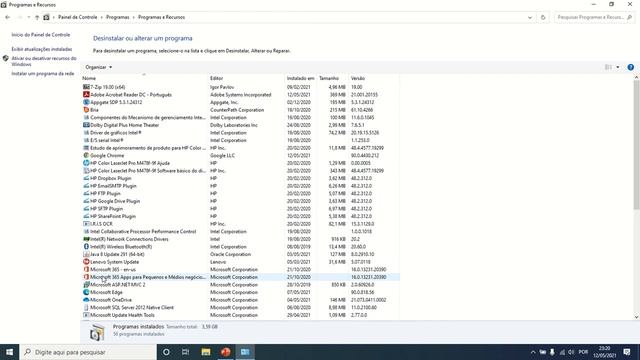Select the Microsoft ASP.NET MVC 2 entry
This screenshot has width=640, height=360.
118,284
